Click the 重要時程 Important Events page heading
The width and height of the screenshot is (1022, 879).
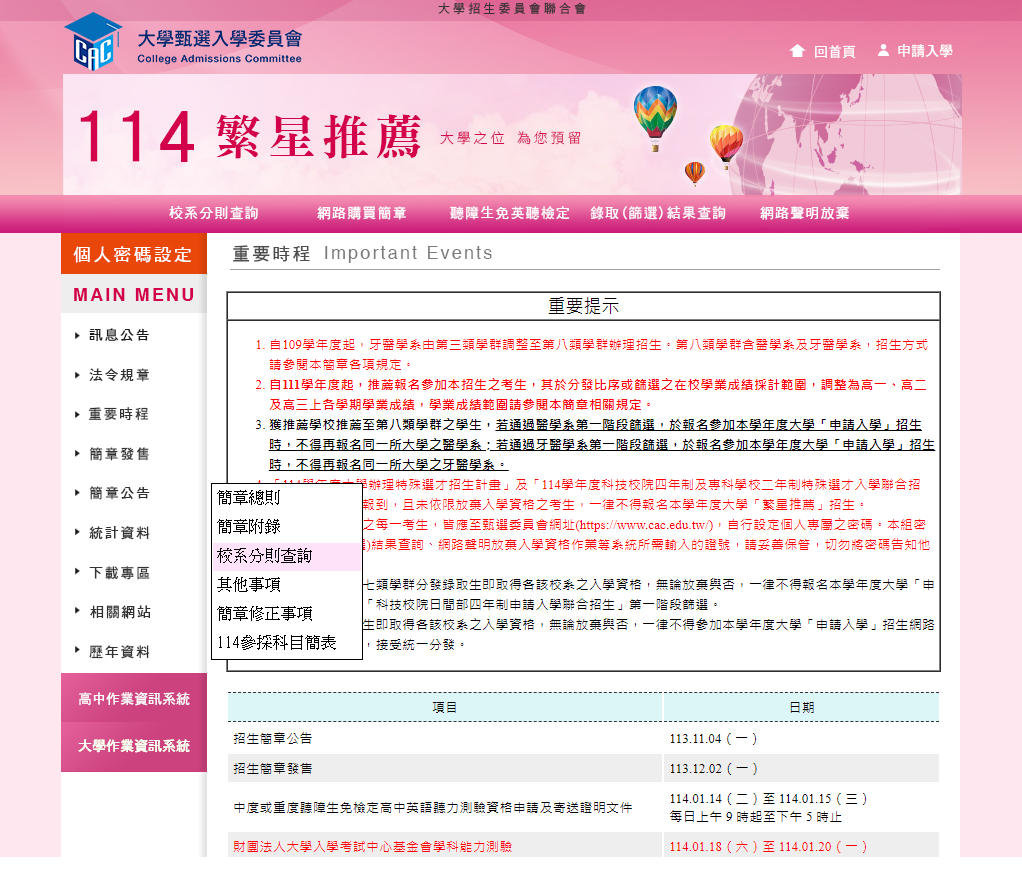(x=362, y=253)
